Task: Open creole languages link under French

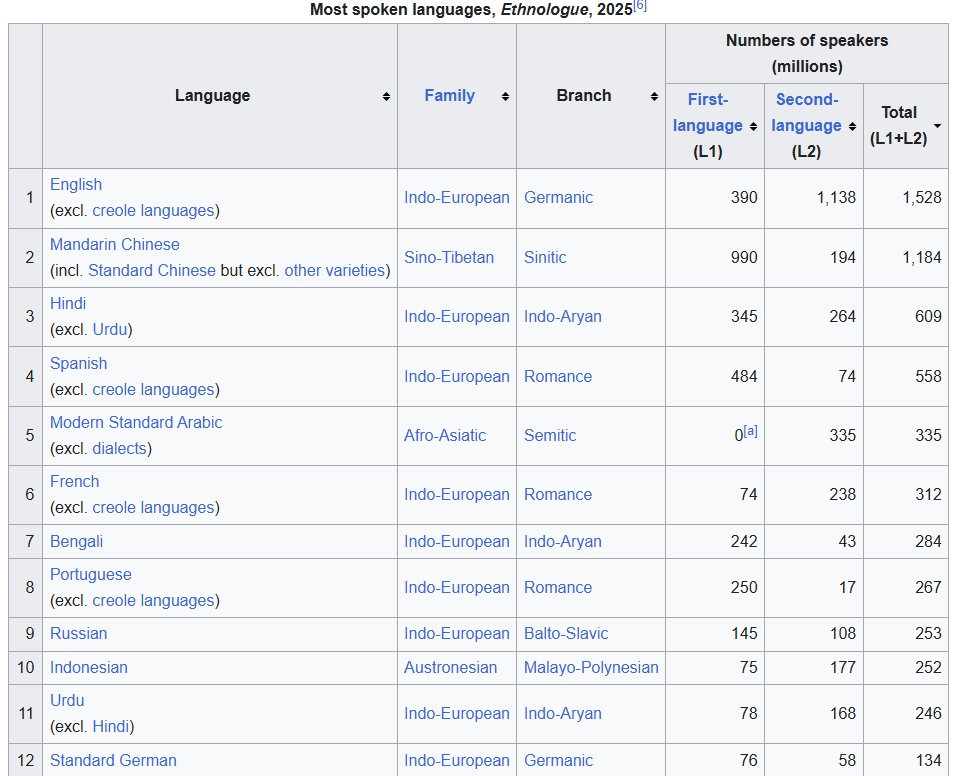Action: pos(153,507)
